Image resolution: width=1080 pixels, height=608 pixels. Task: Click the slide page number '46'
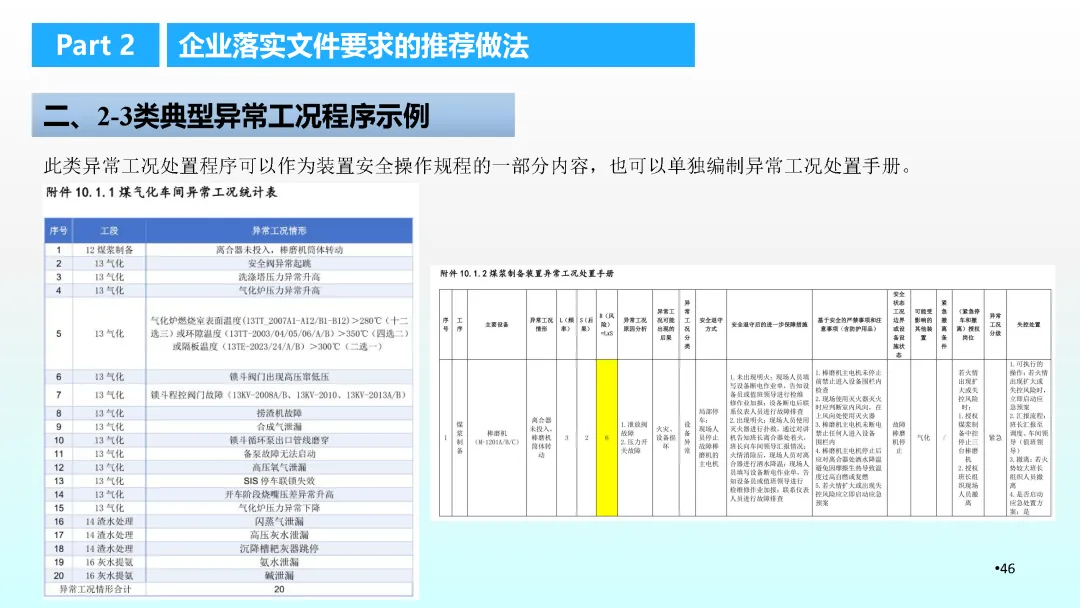[x=1006, y=569]
